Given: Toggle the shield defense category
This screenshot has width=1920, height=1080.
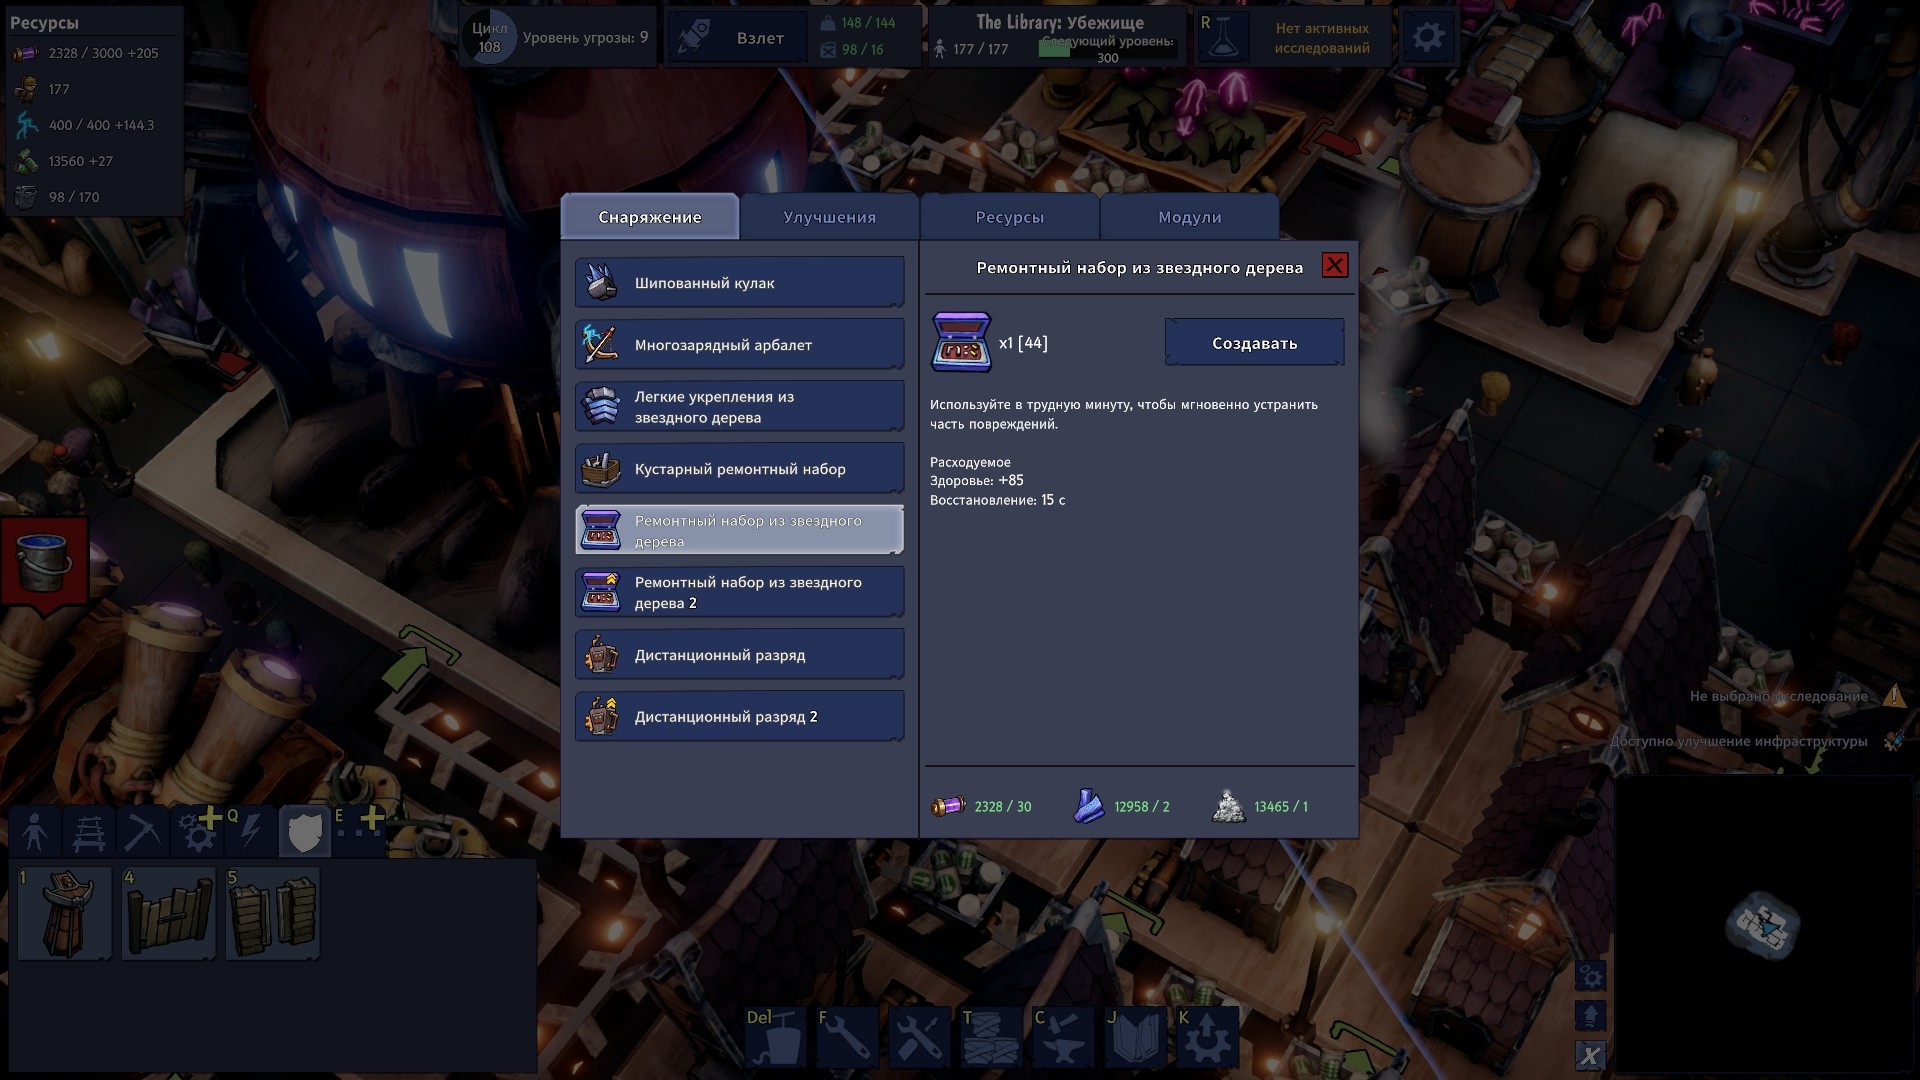Looking at the screenshot, I should click(305, 832).
